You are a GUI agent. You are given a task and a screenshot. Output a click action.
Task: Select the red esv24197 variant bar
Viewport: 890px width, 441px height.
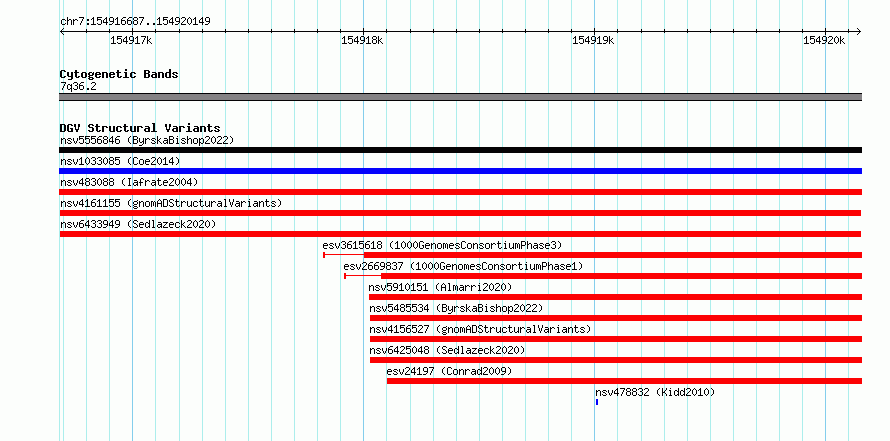pos(624,381)
